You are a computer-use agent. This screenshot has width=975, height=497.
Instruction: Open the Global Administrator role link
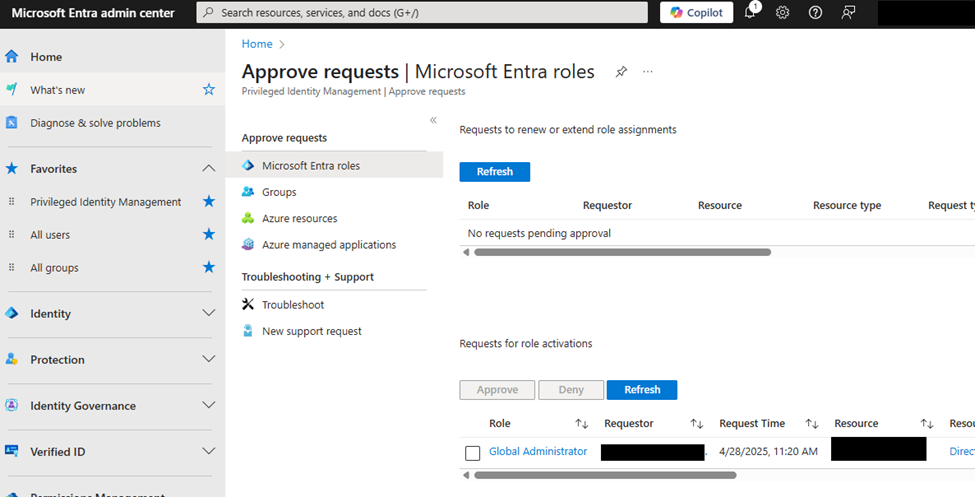[x=538, y=451]
